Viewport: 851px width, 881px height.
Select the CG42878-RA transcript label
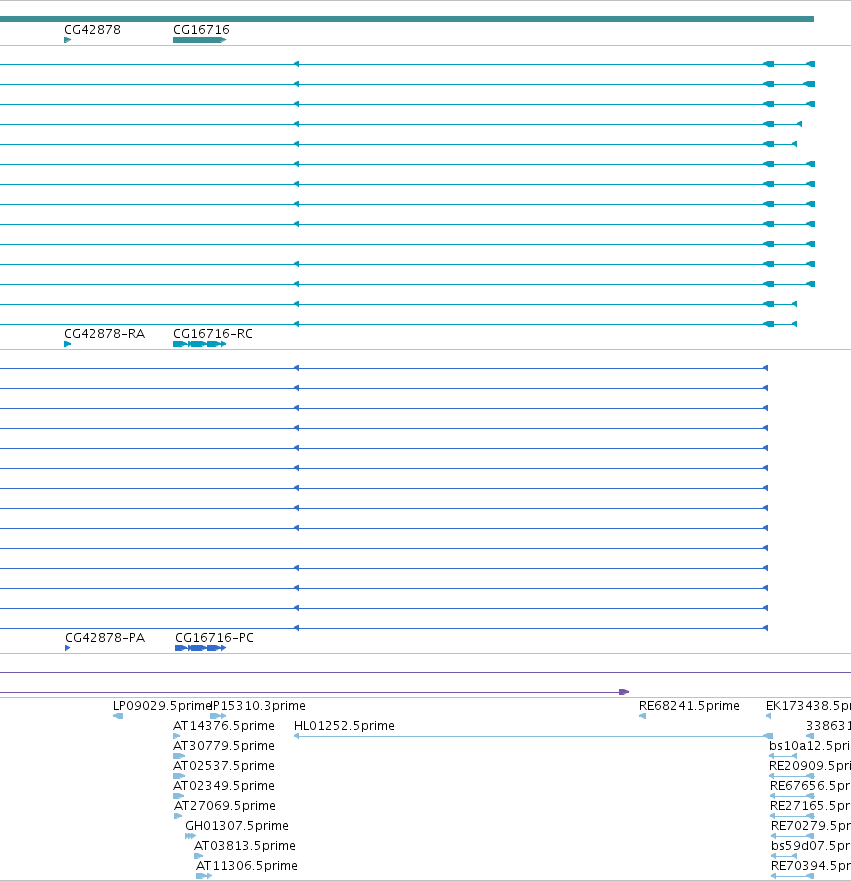click(104, 334)
